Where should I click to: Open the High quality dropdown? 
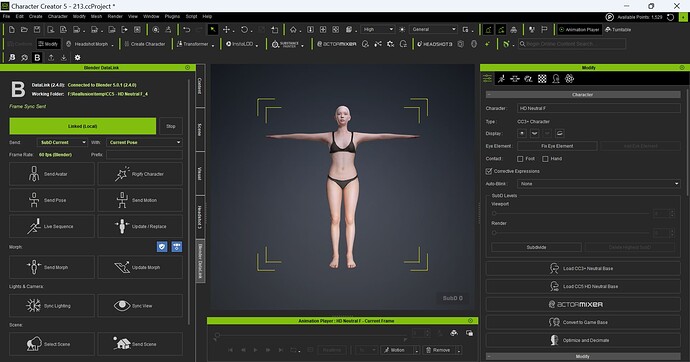[378, 29]
